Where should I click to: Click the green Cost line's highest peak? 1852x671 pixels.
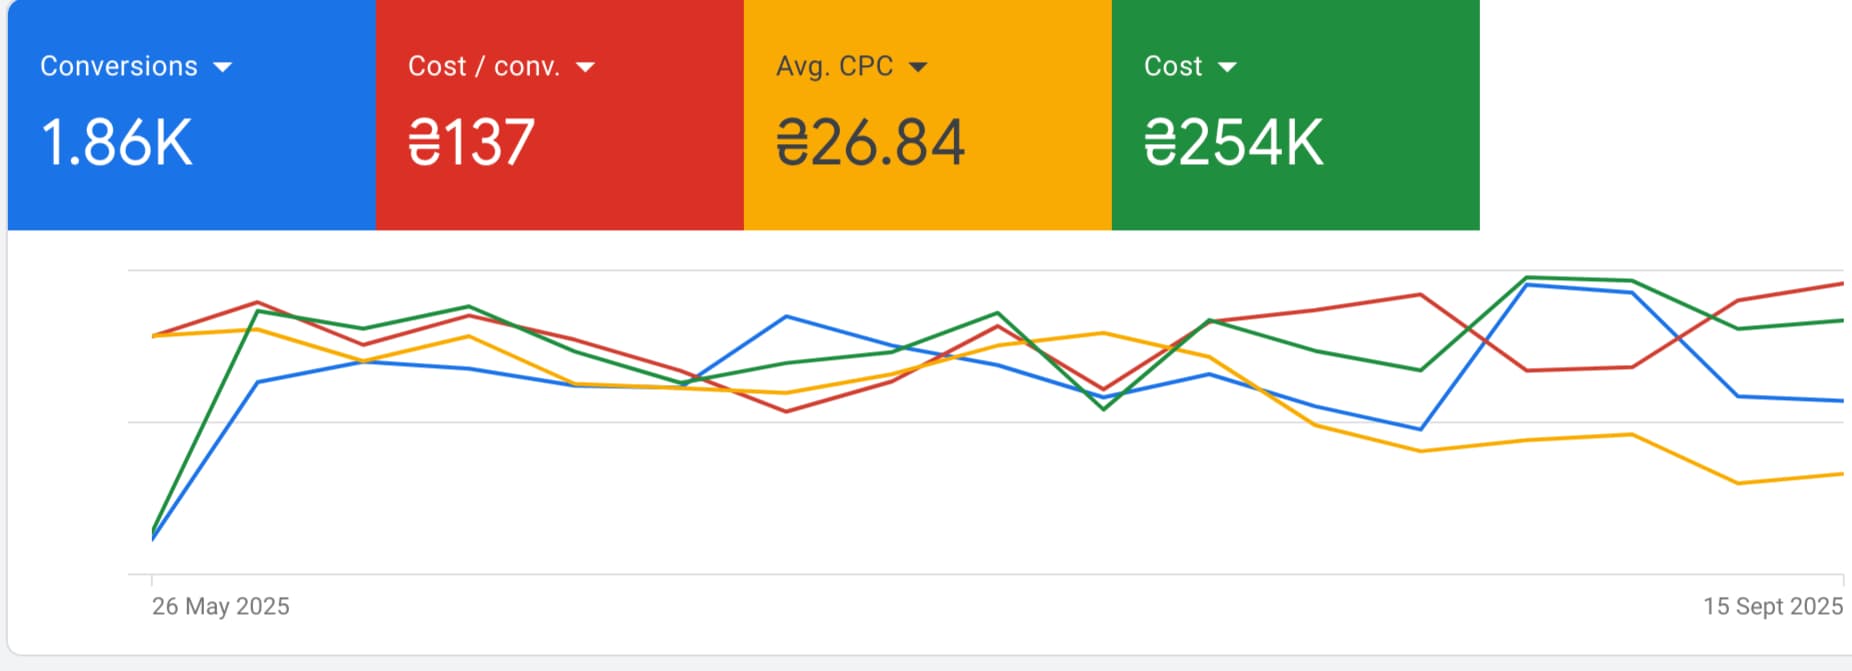pyautogui.click(x=1527, y=277)
